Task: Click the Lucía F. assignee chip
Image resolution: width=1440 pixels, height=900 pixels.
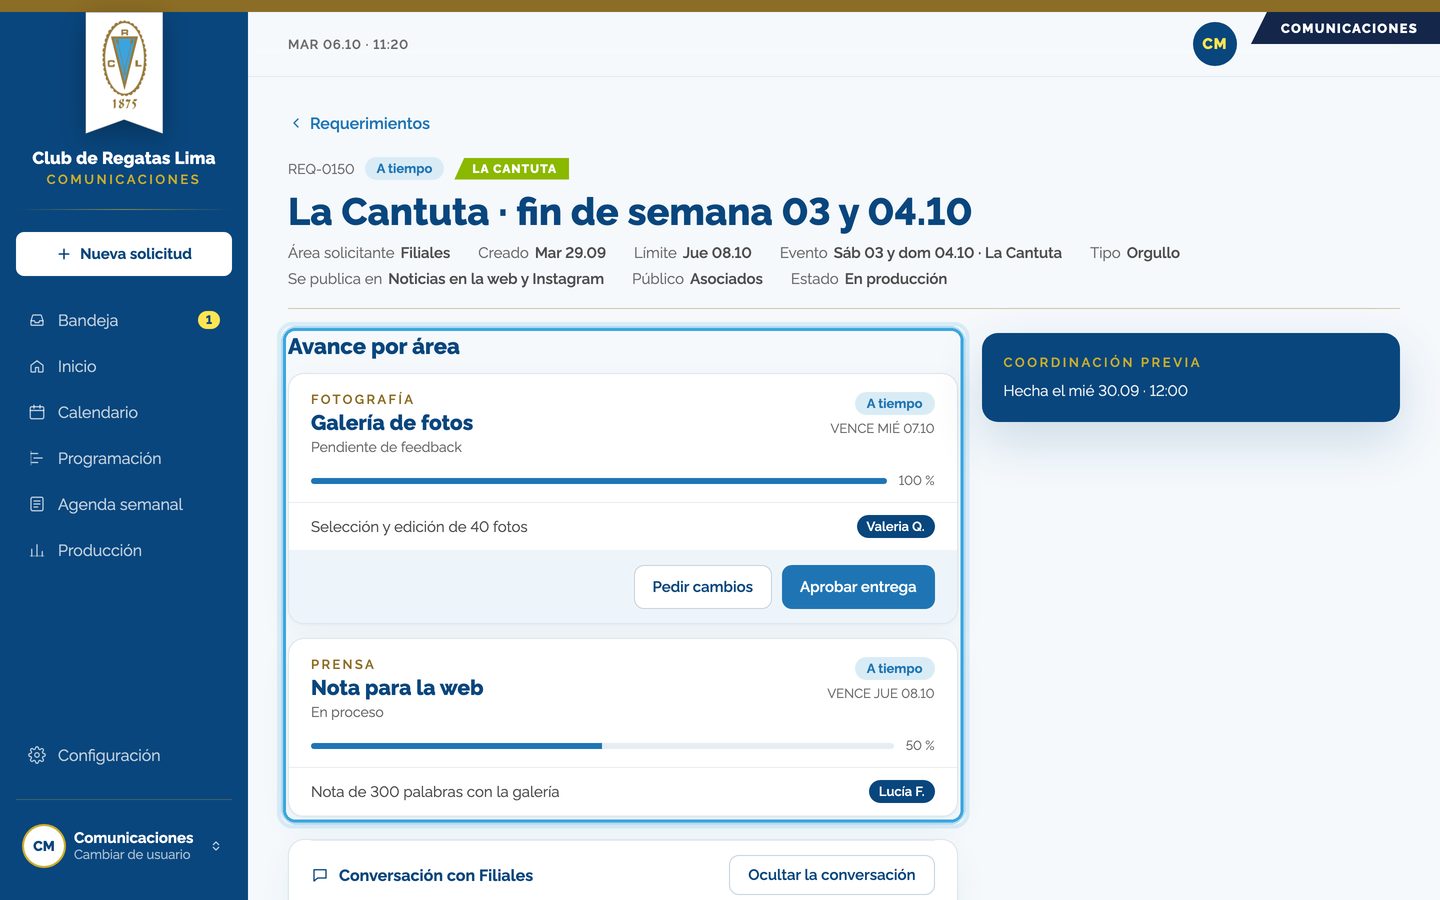Action: [902, 792]
